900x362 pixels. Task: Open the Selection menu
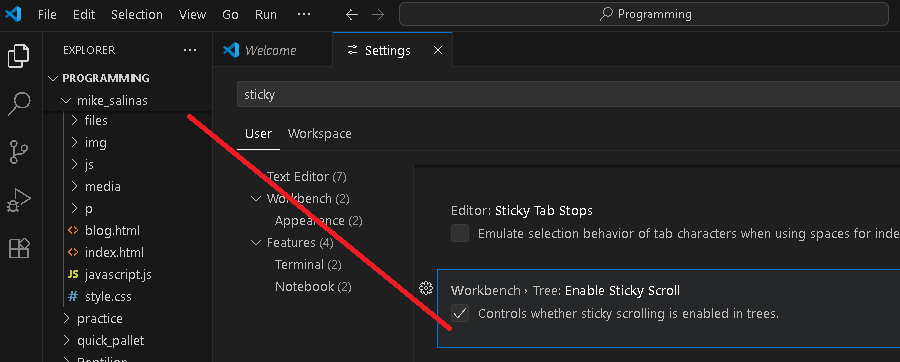[x=137, y=15]
